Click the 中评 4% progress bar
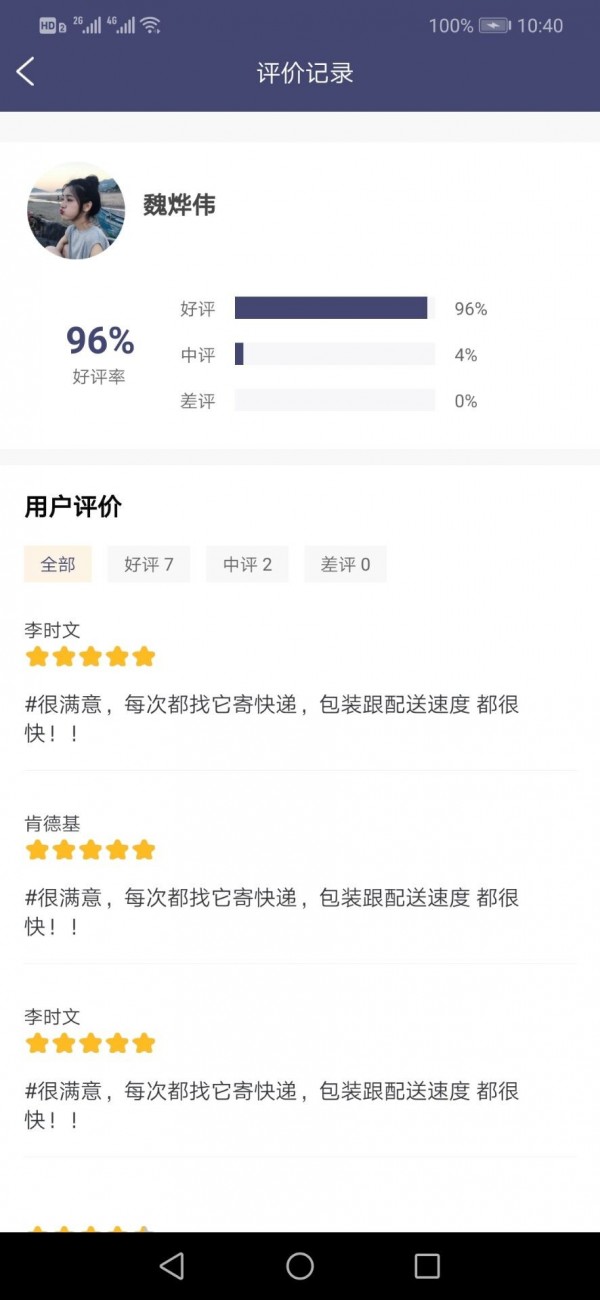The image size is (600, 1300). [334, 354]
